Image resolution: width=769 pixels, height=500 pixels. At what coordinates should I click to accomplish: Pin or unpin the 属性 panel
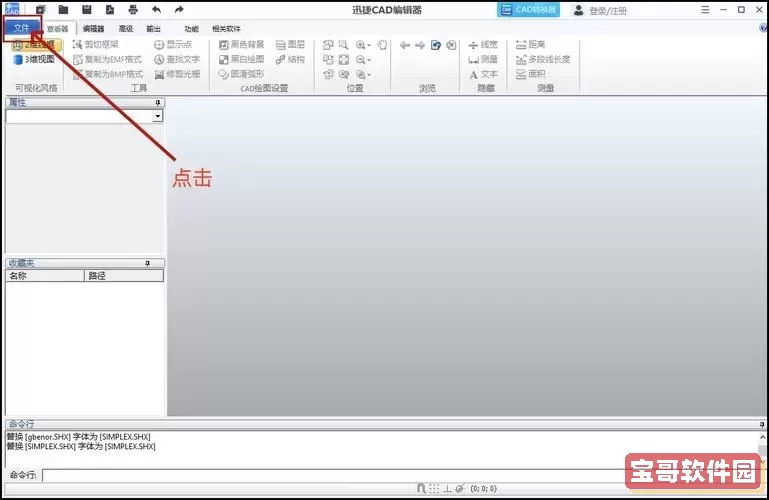click(x=157, y=102)
